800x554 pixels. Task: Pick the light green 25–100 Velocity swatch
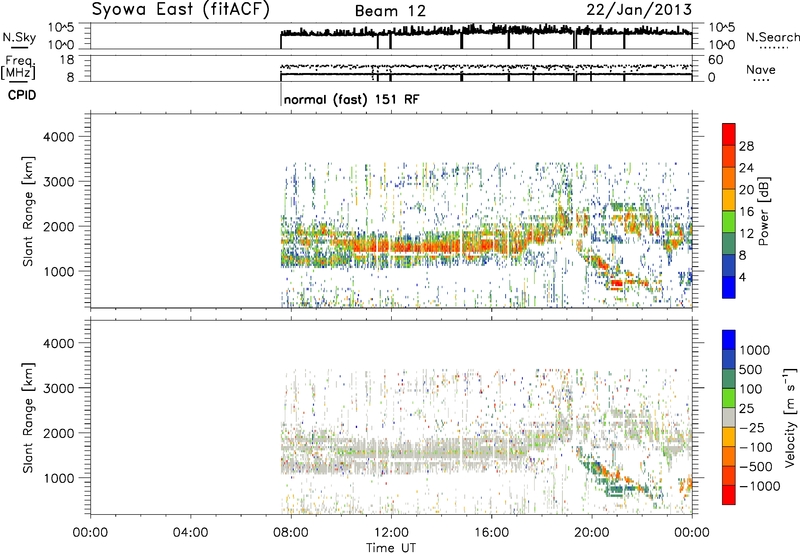point(729,398)
